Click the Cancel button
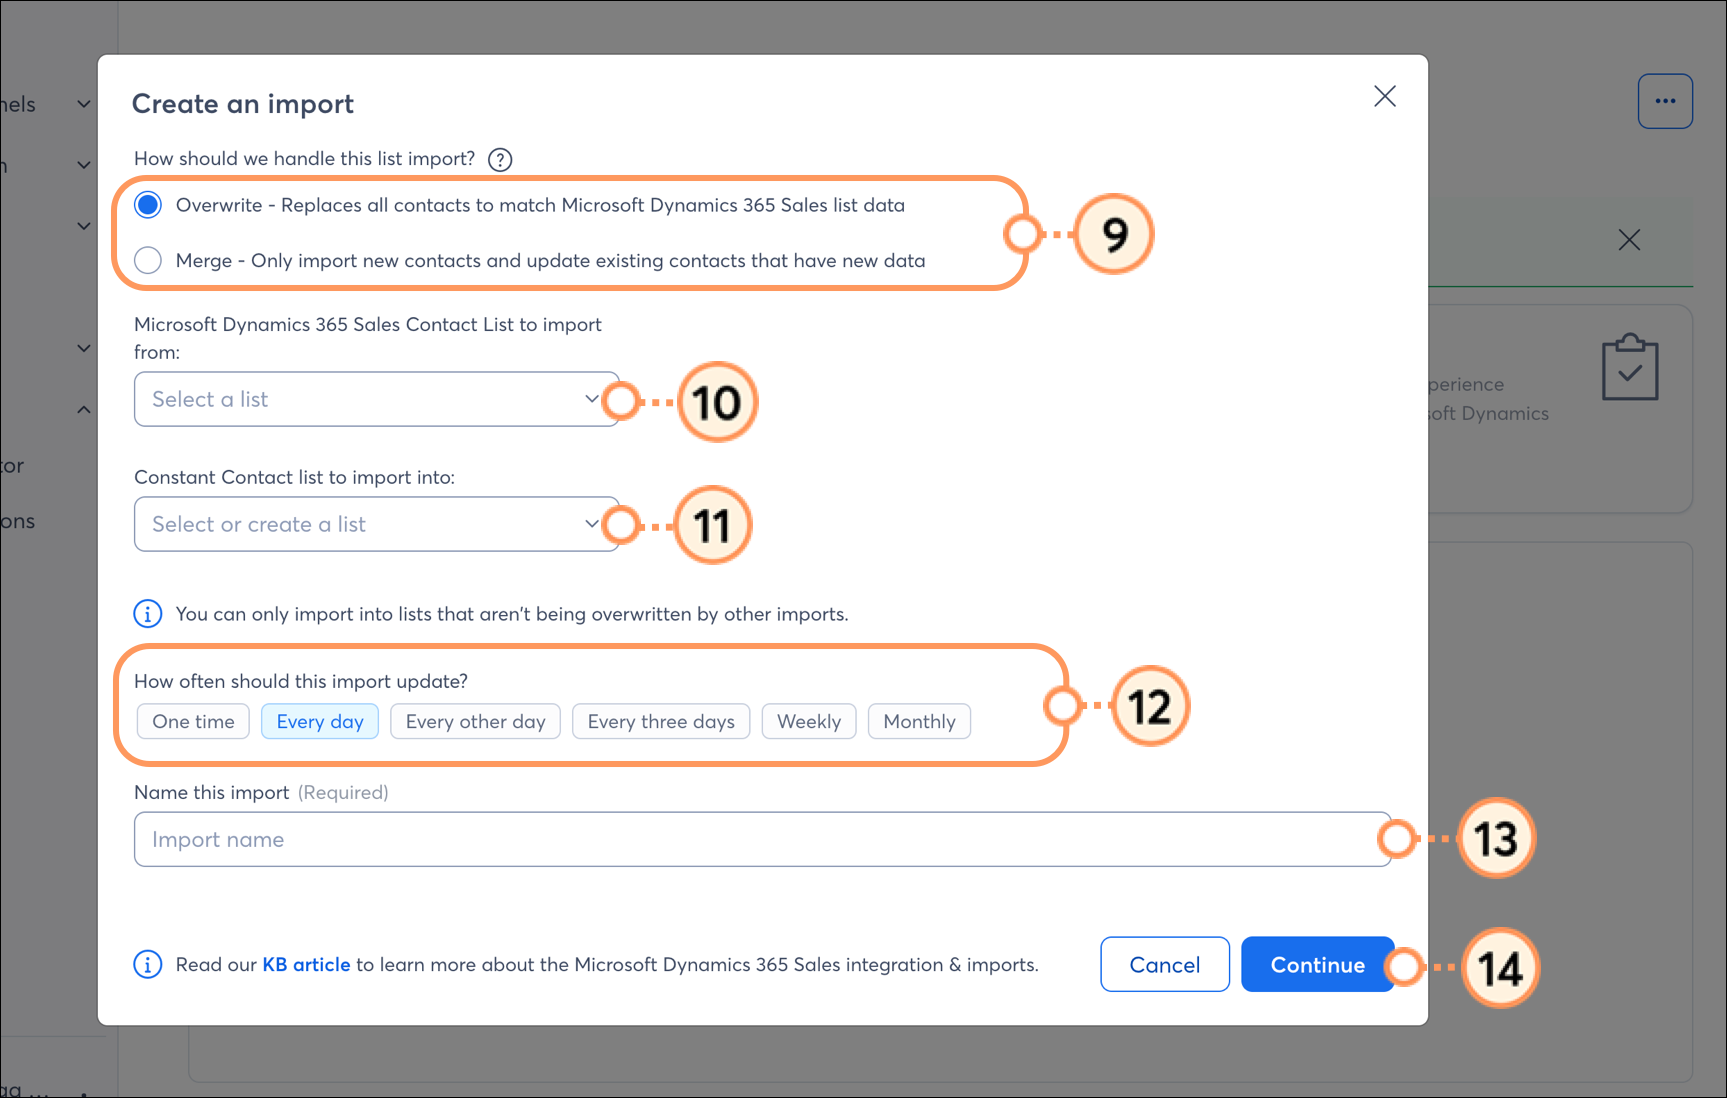Image resolution: width=1727 pixels, height=1098 pixels. tap(1165, 964)
